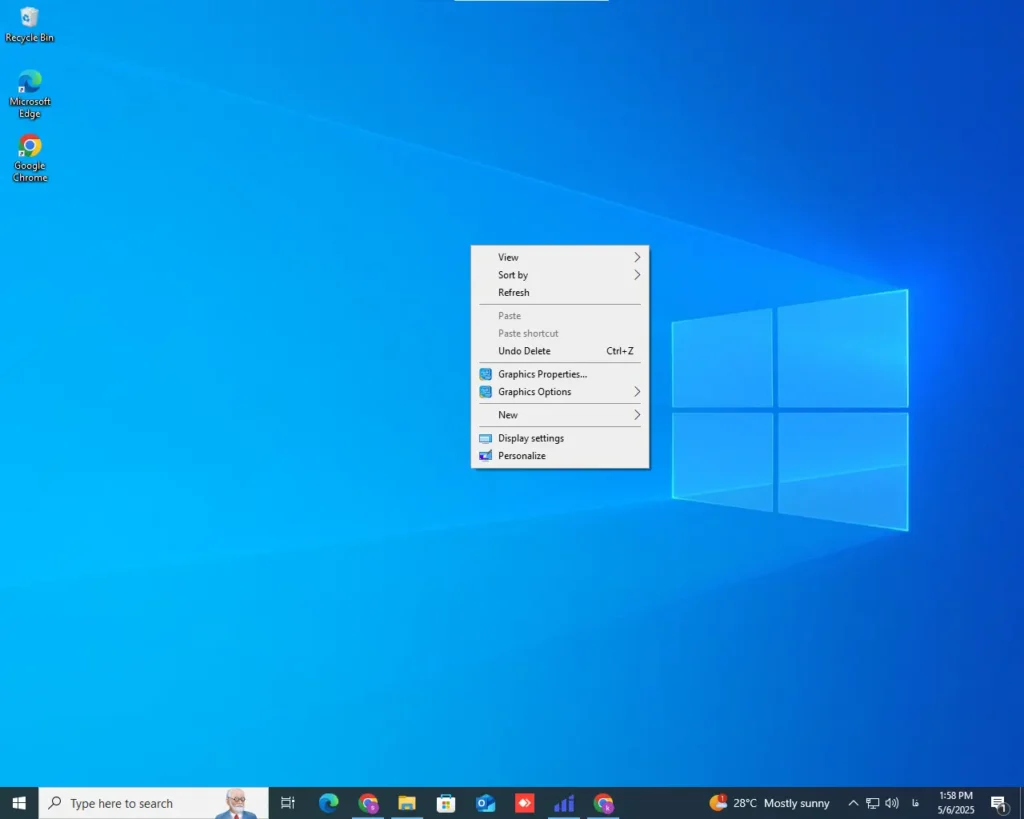Open the red AnyDesk taskbar icon
The width and height of the screenshot is (1024, 819).
click(x=524, y=803)
